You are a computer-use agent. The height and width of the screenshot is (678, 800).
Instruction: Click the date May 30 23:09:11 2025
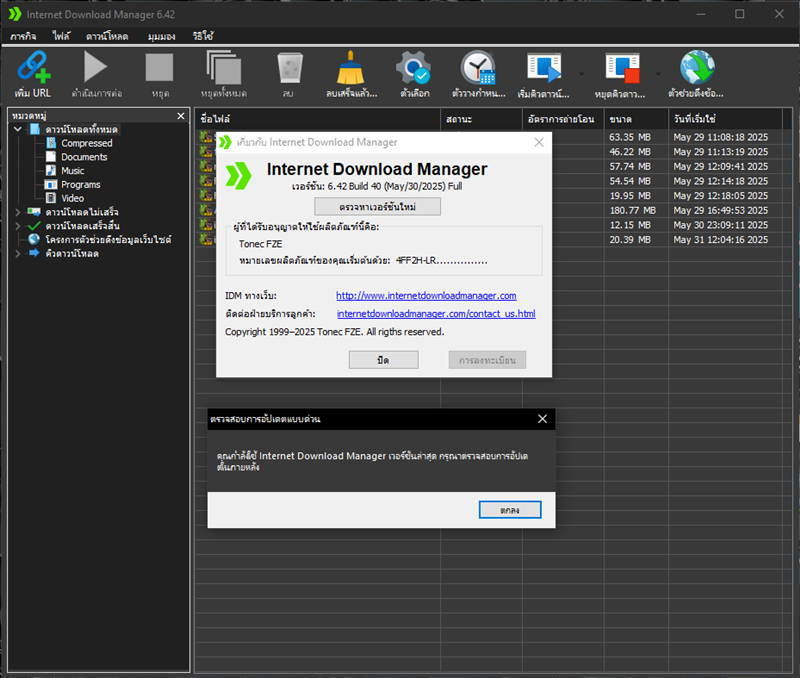(x=720, y=225)
